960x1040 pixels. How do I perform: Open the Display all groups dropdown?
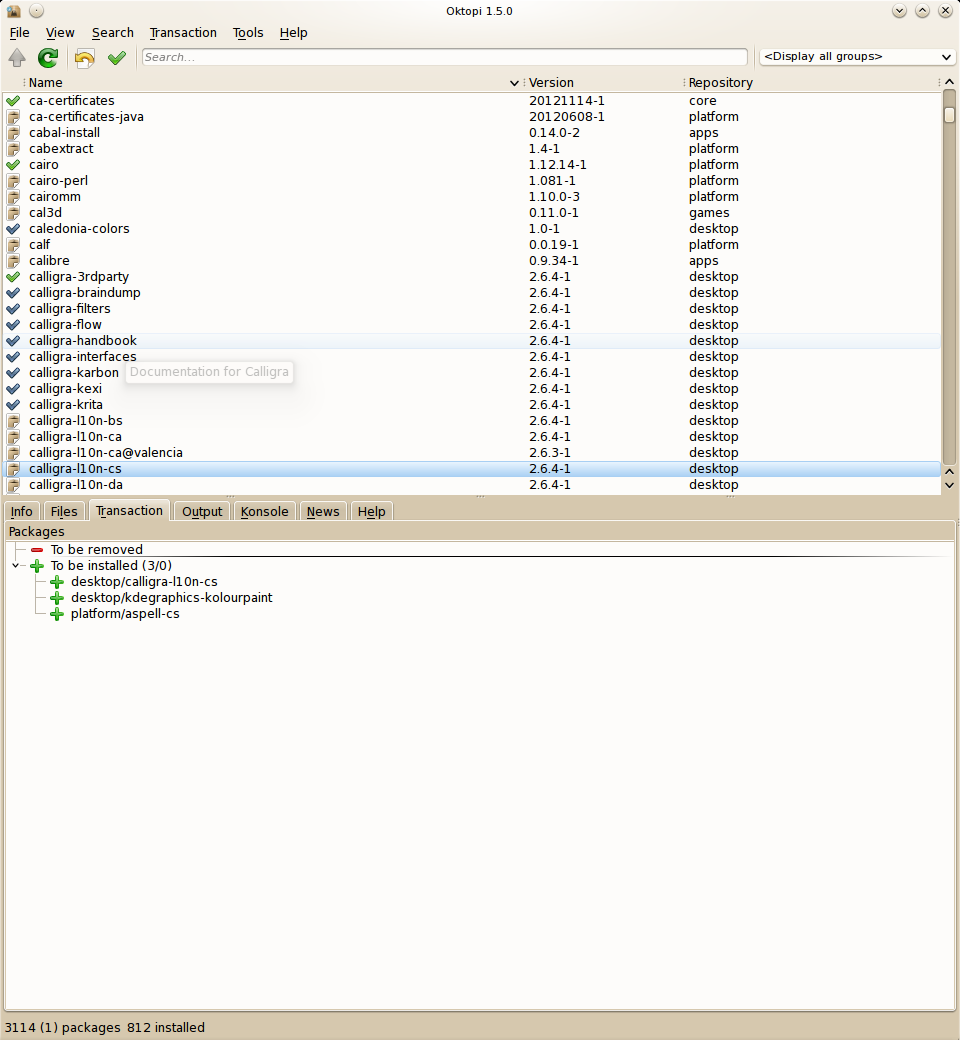click(x=858, y=57)
